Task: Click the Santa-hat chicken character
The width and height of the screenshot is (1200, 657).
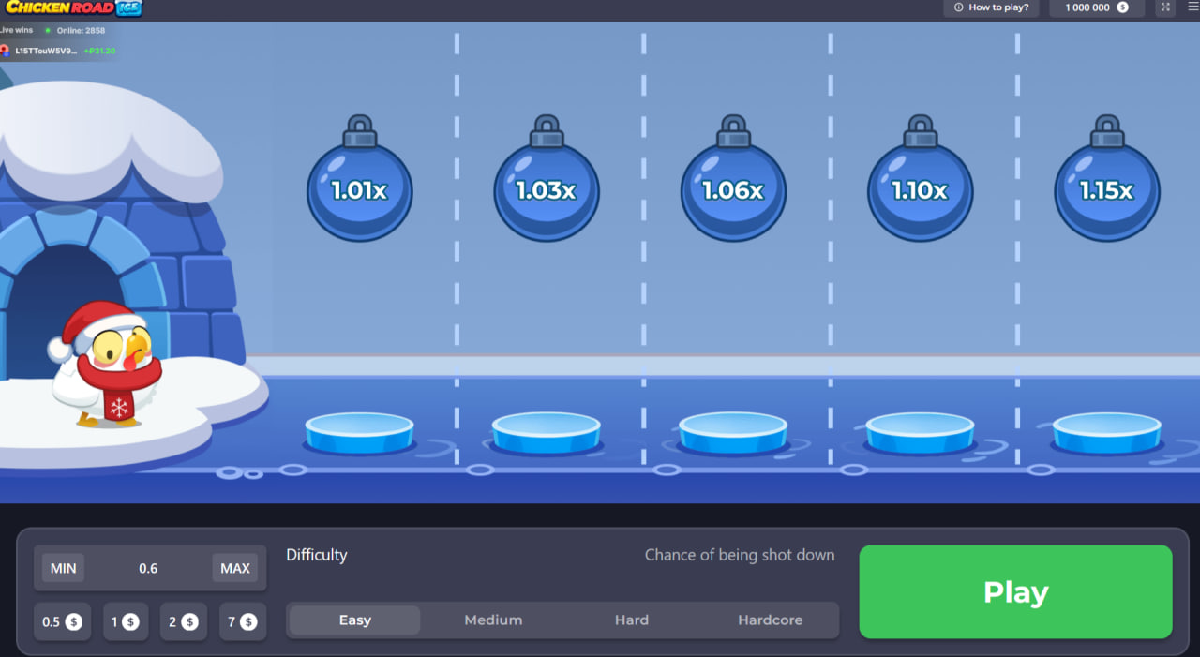Action: click(x=105, y=365)
